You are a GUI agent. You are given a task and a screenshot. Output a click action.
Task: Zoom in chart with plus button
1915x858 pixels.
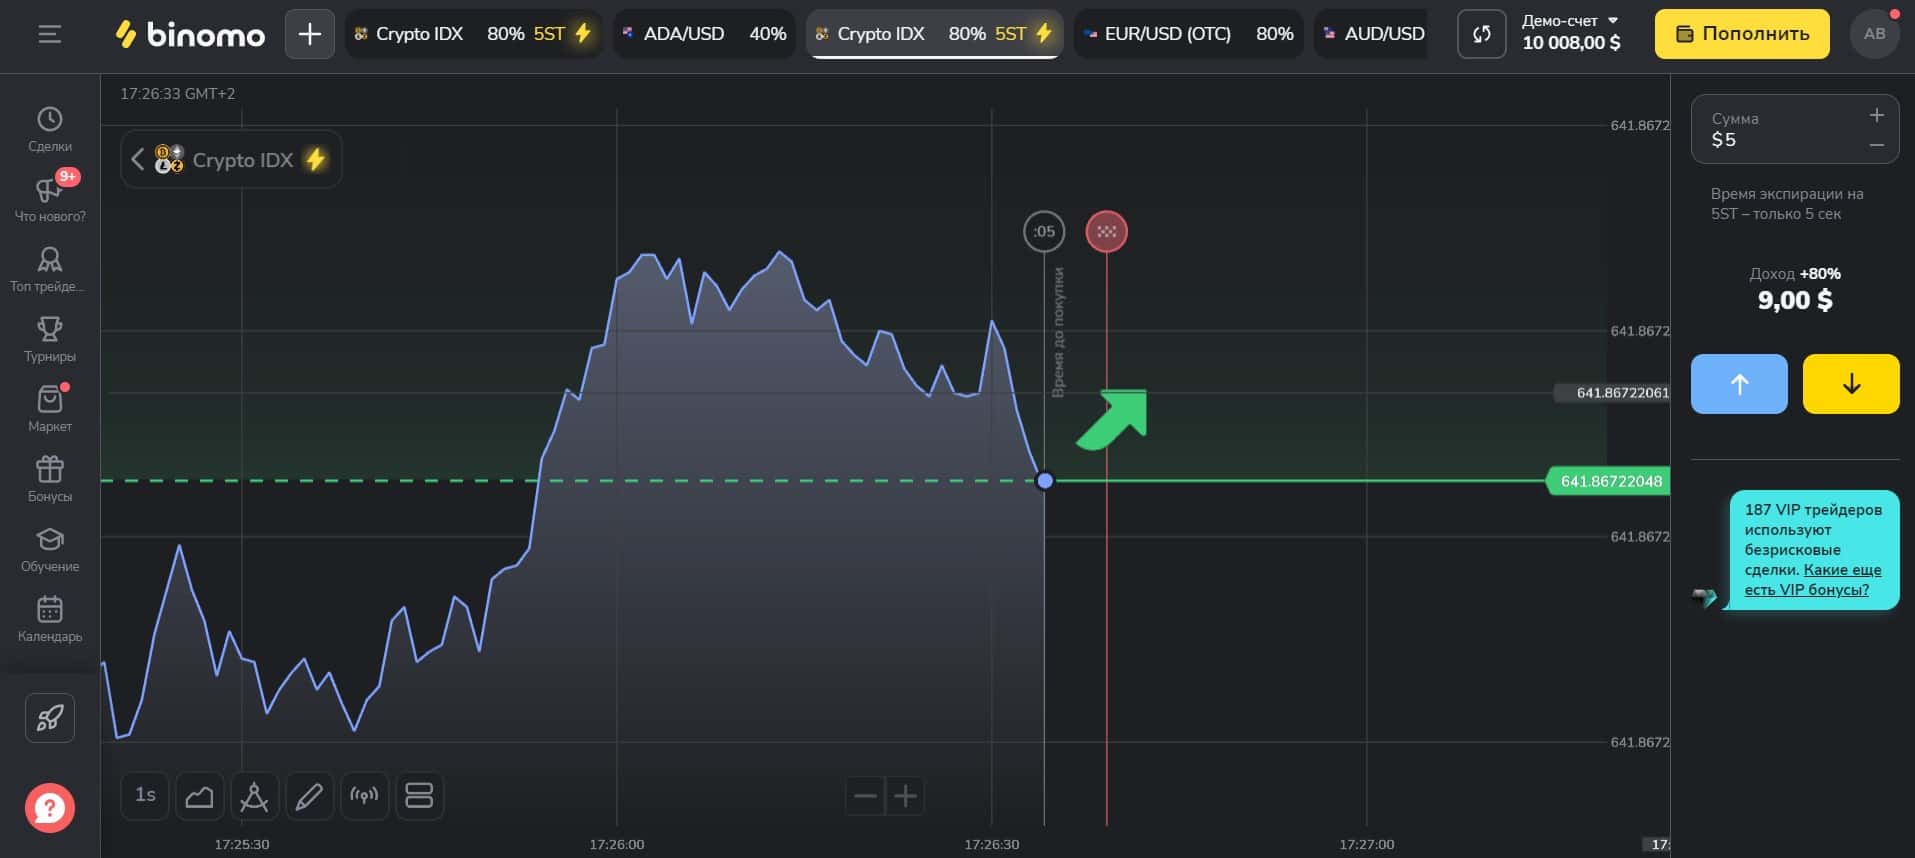pos(905,796)
